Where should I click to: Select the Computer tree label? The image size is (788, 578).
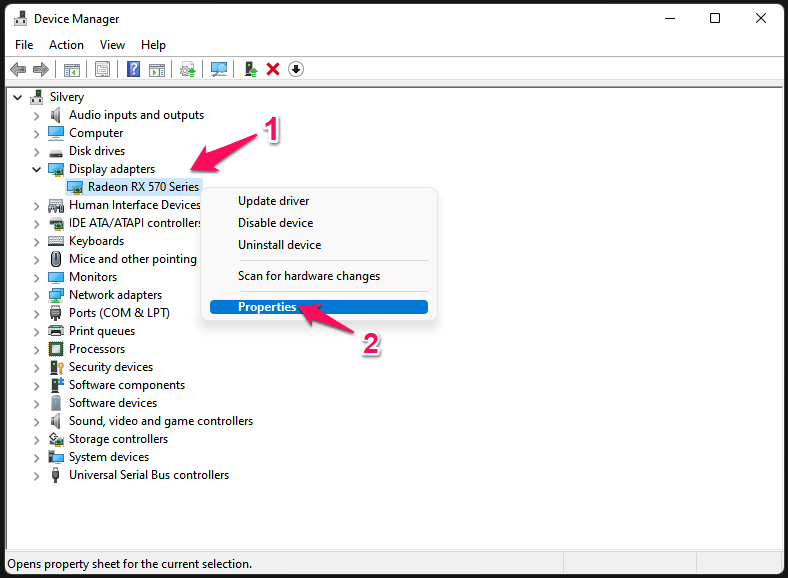(96, 133)
